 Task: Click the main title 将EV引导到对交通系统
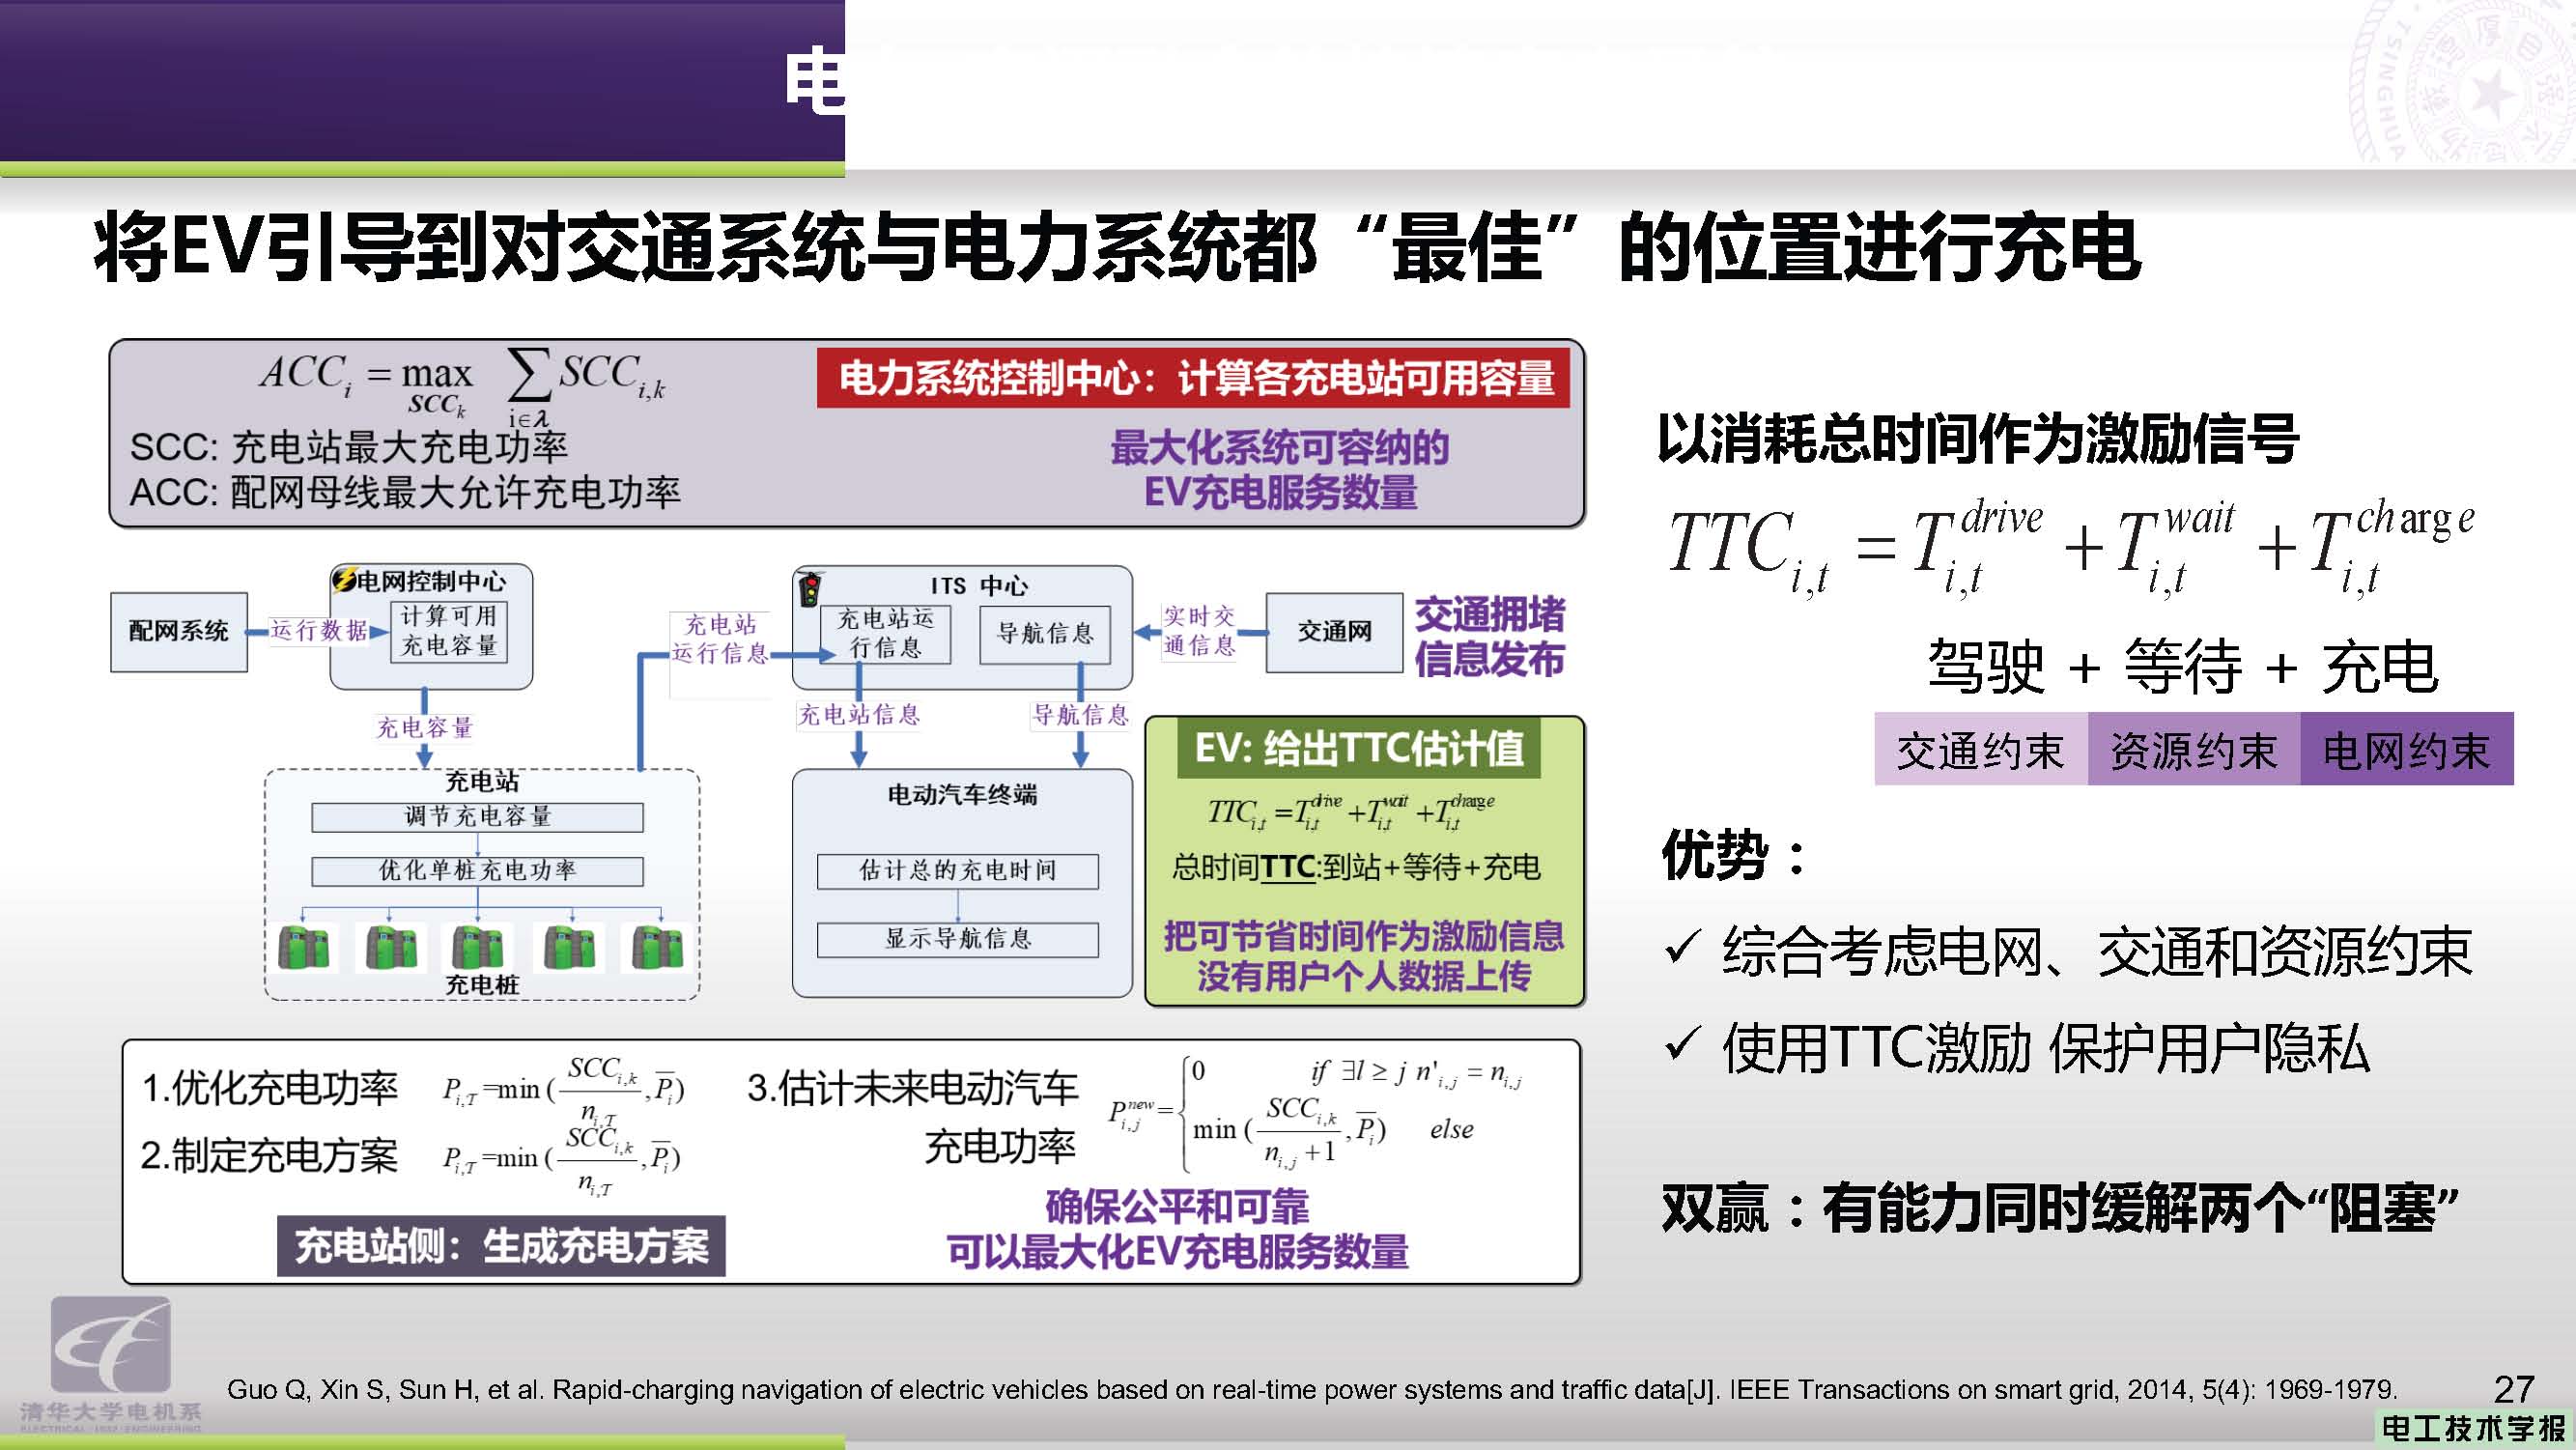(1117, 247)
